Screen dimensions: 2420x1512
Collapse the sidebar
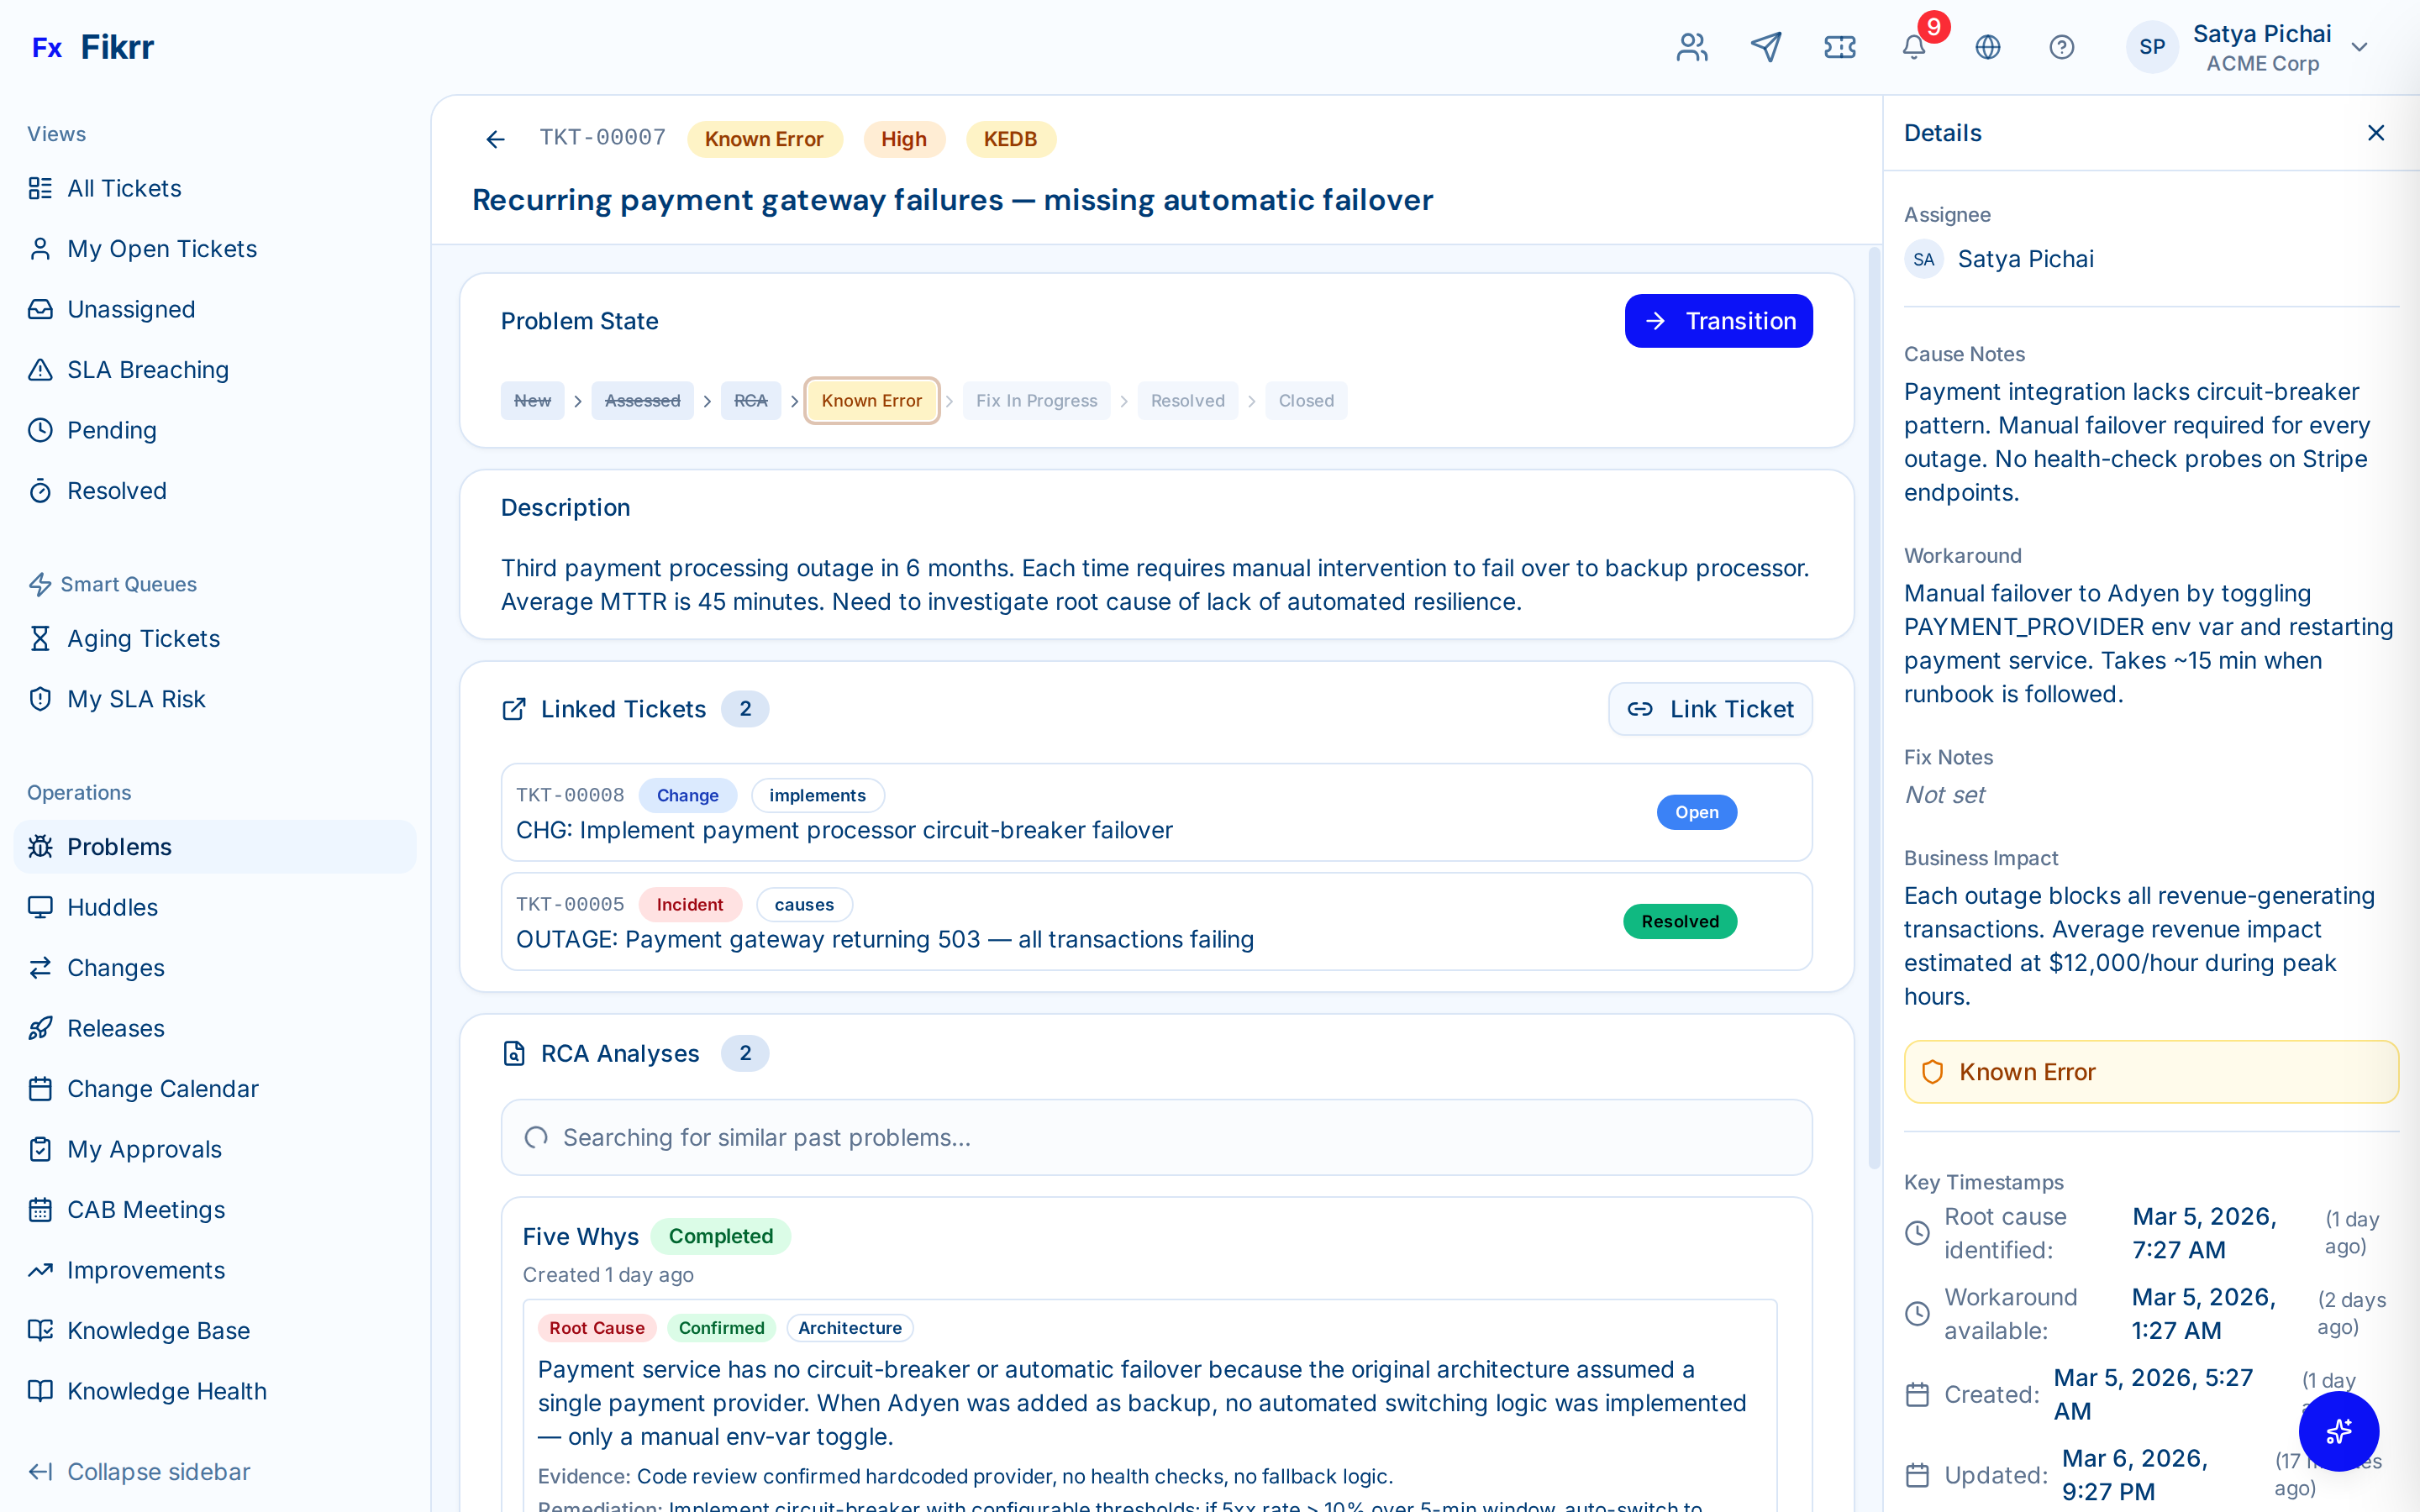pyautogui.click(x=157, y=1471)
